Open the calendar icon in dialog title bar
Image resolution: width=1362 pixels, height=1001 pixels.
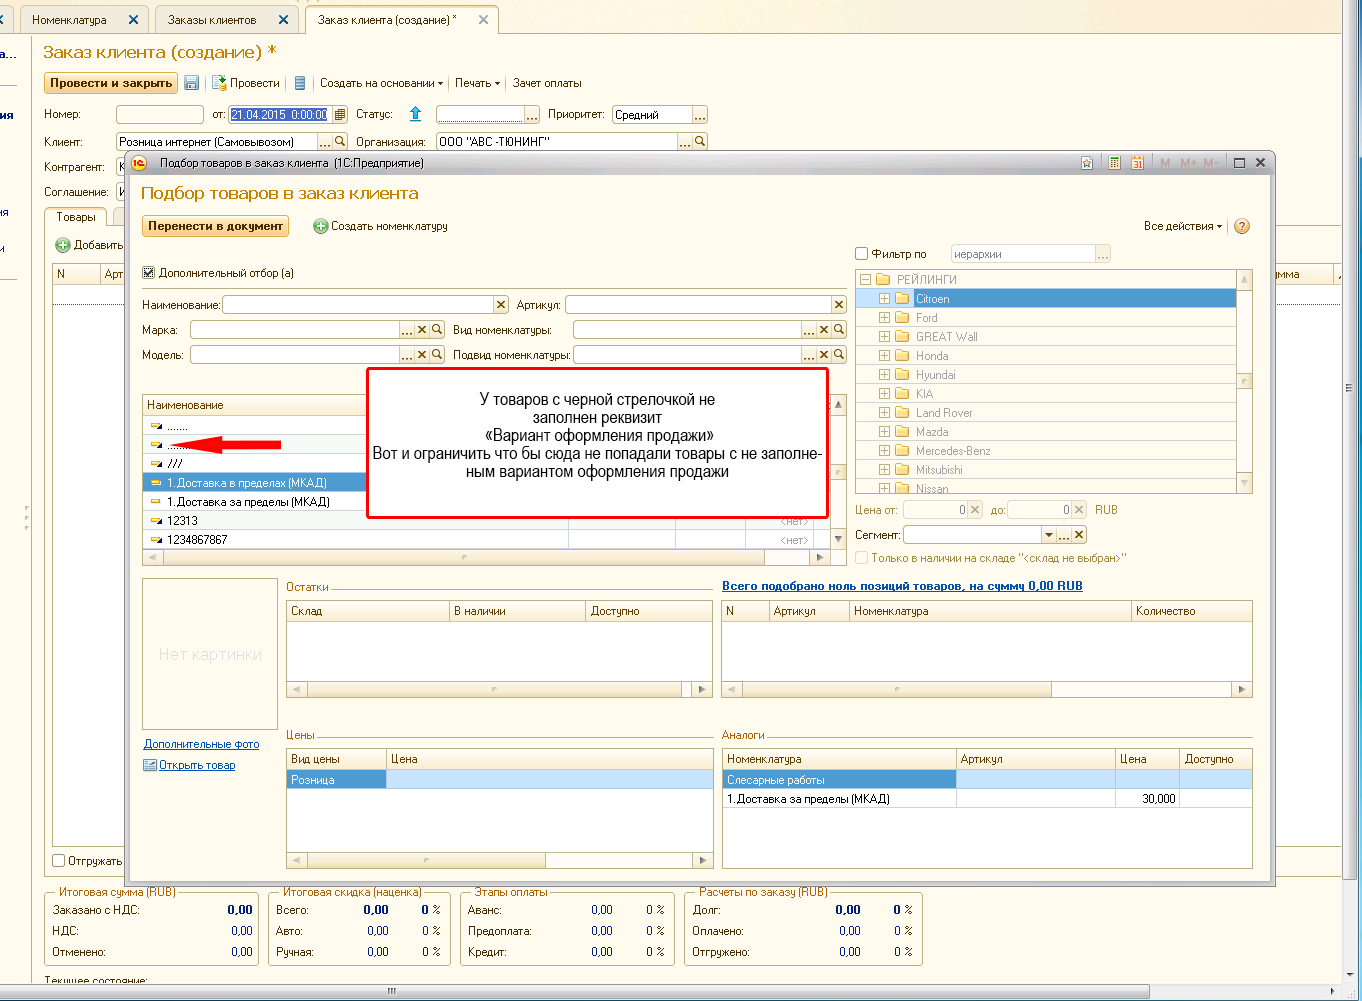(1137, 163)
